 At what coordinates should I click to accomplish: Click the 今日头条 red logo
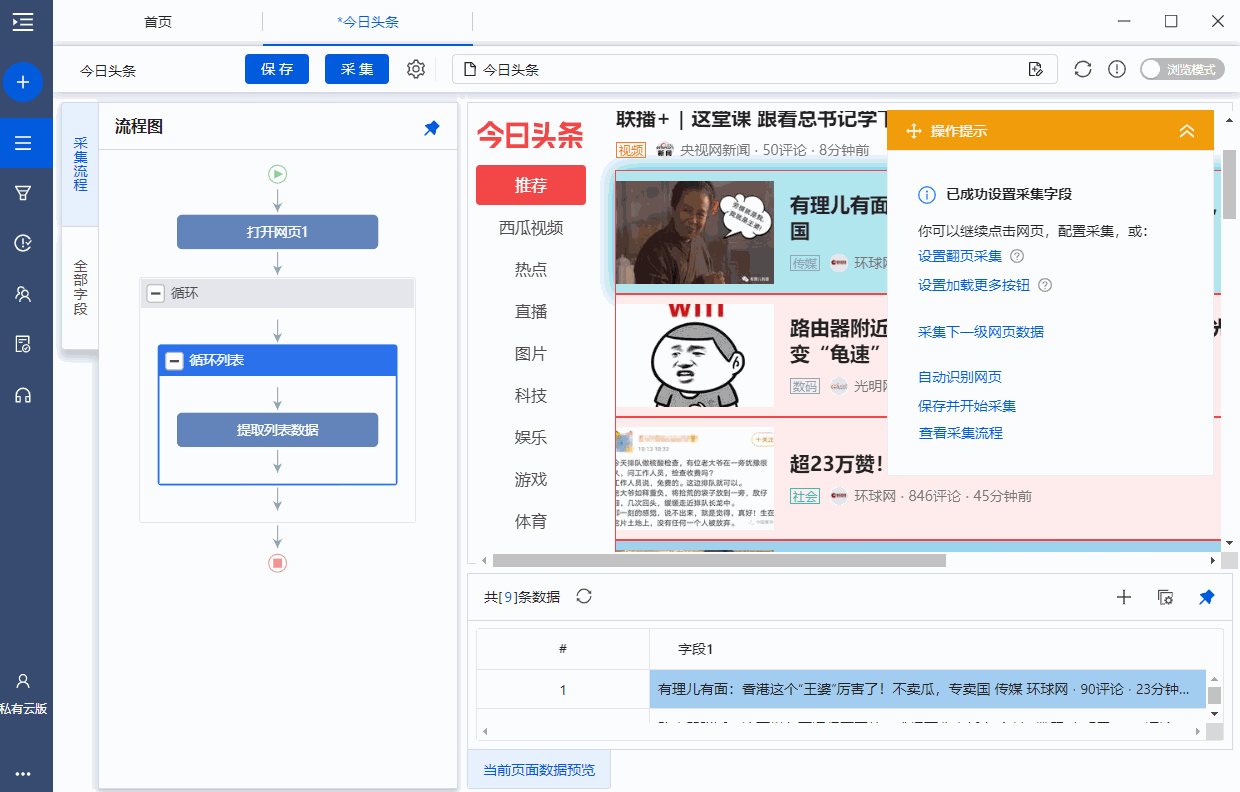(x=530, y=134)
